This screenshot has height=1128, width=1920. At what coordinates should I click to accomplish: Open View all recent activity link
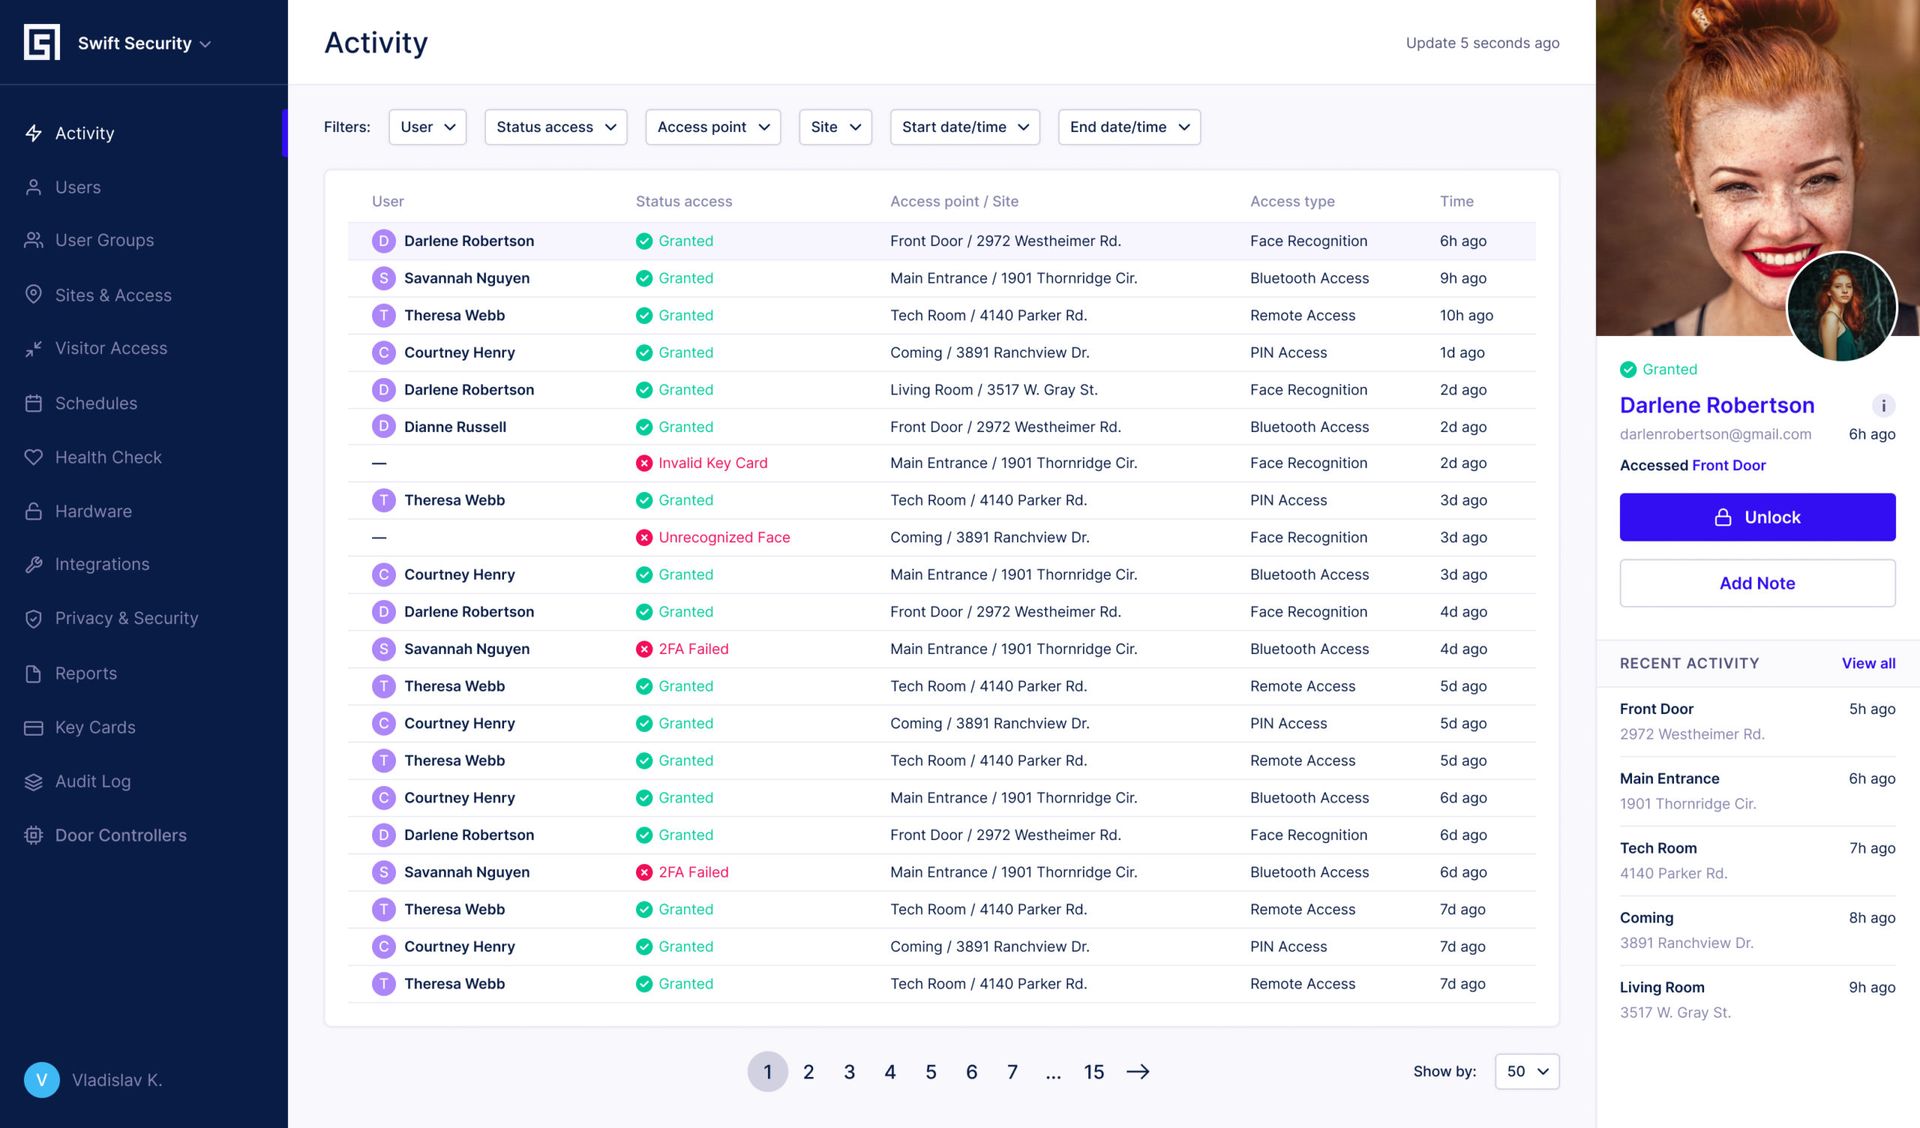(1868, 663)
